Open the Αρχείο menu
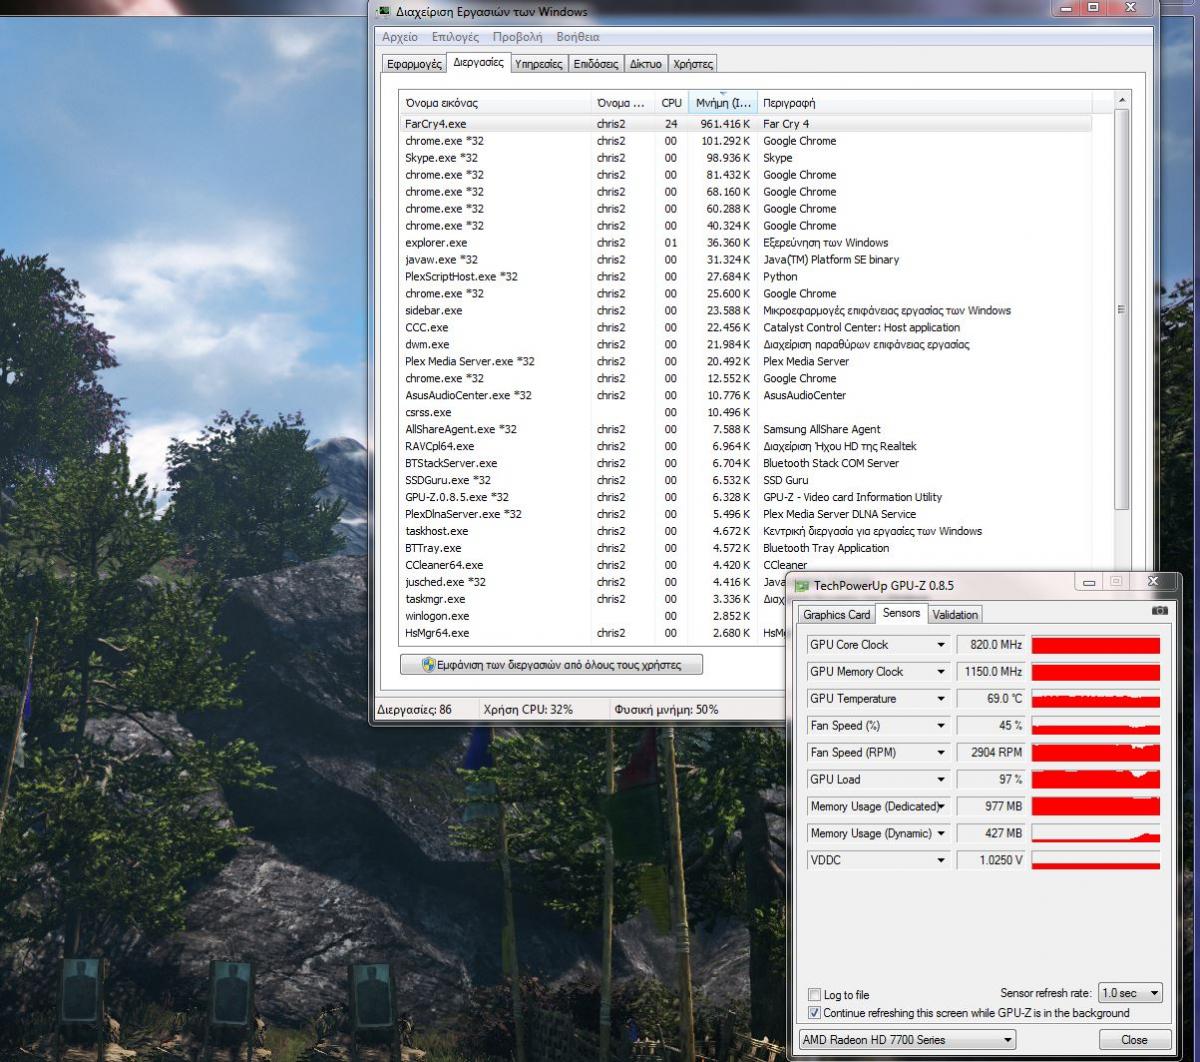This screenshot has height=1062, width=1200. (400, 37)
